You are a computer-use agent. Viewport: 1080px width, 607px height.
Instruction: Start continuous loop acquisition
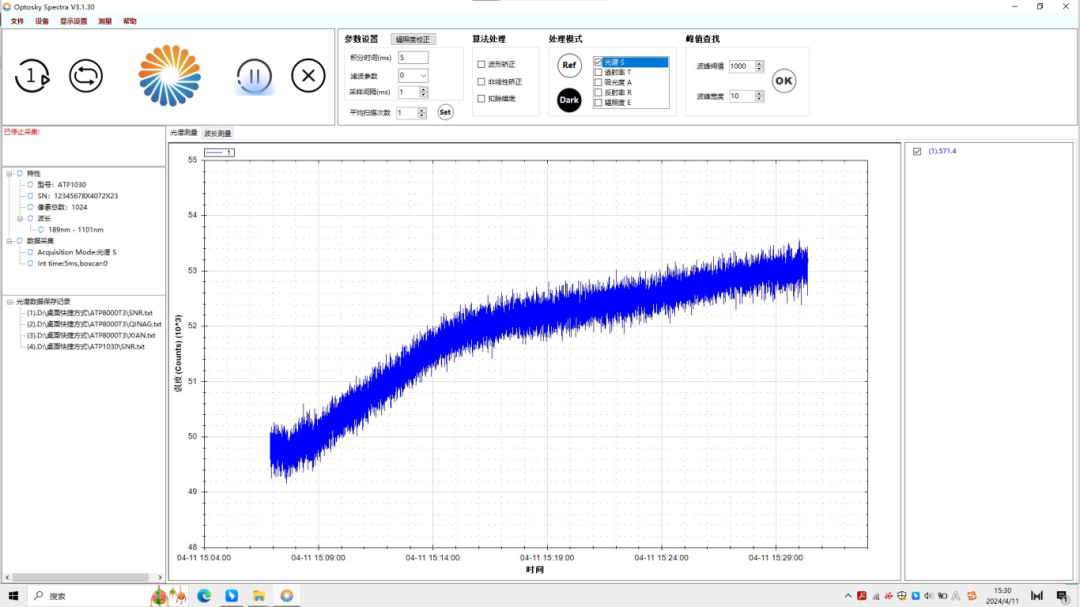[x=86, y=76]
